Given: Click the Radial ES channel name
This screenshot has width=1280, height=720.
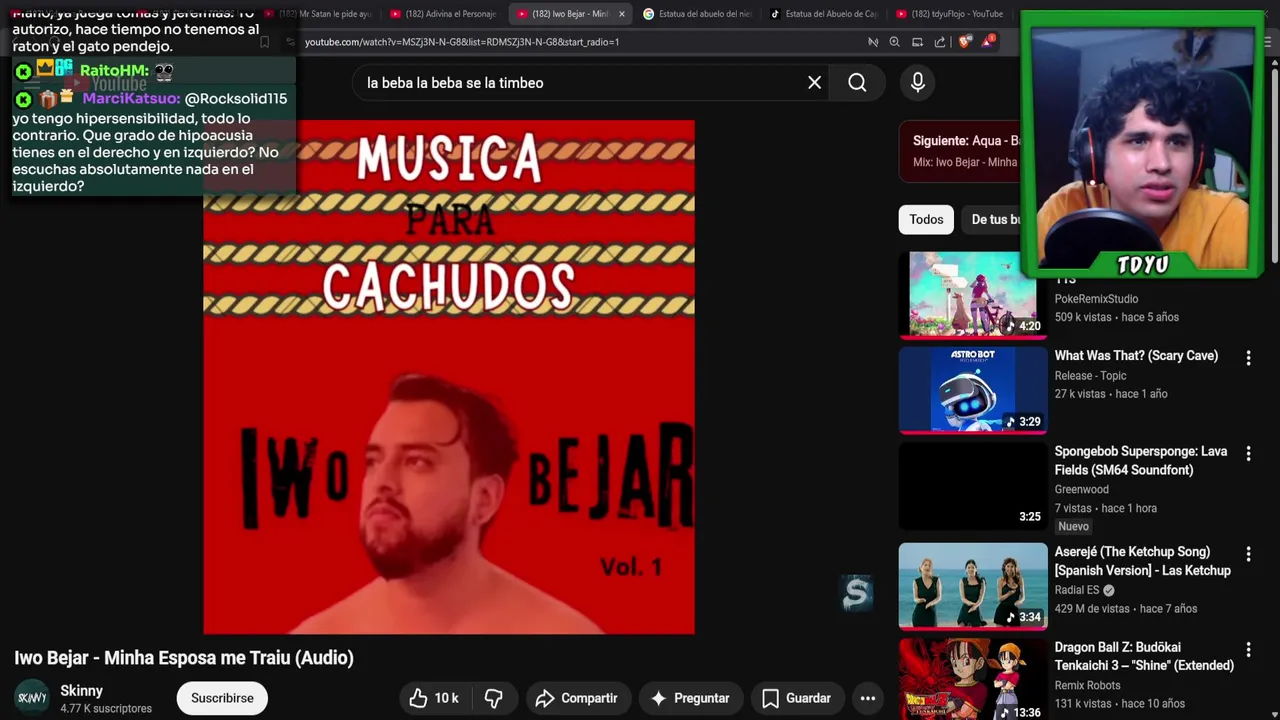Looking at the screenshot, I should [x=1077, y=590].
